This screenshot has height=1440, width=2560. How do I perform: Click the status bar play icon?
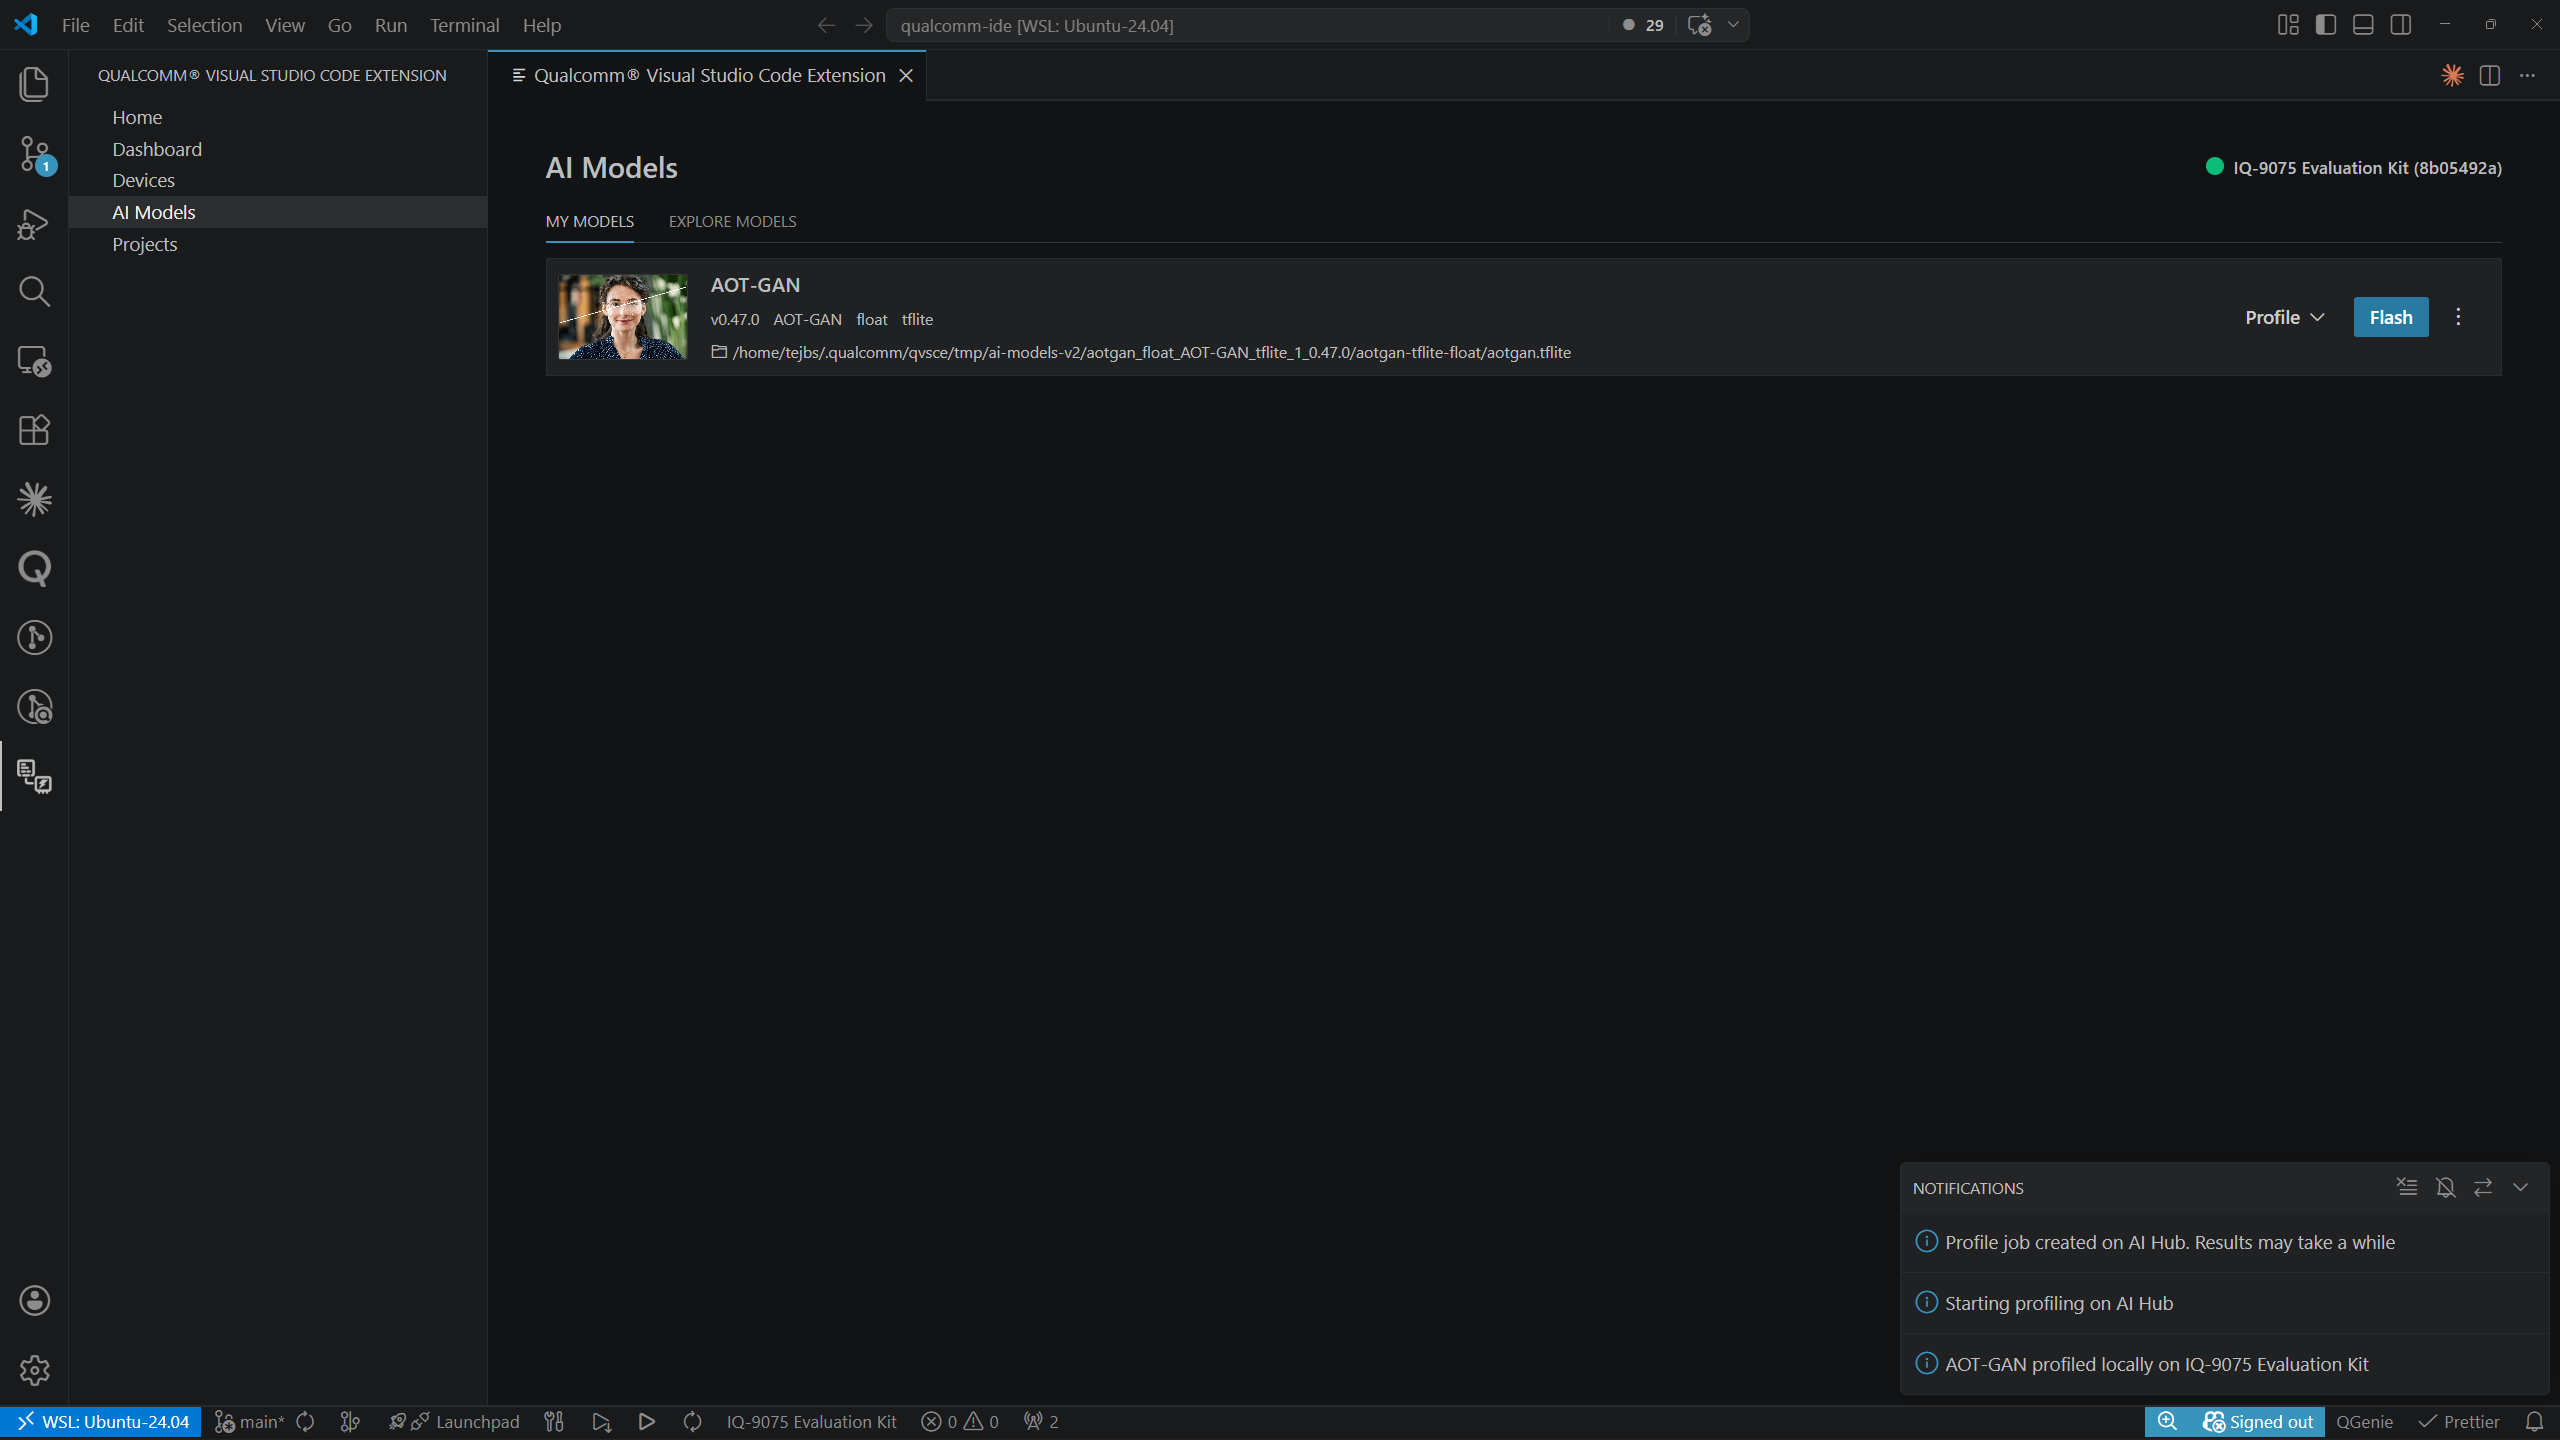click(x=646, y=1421)
